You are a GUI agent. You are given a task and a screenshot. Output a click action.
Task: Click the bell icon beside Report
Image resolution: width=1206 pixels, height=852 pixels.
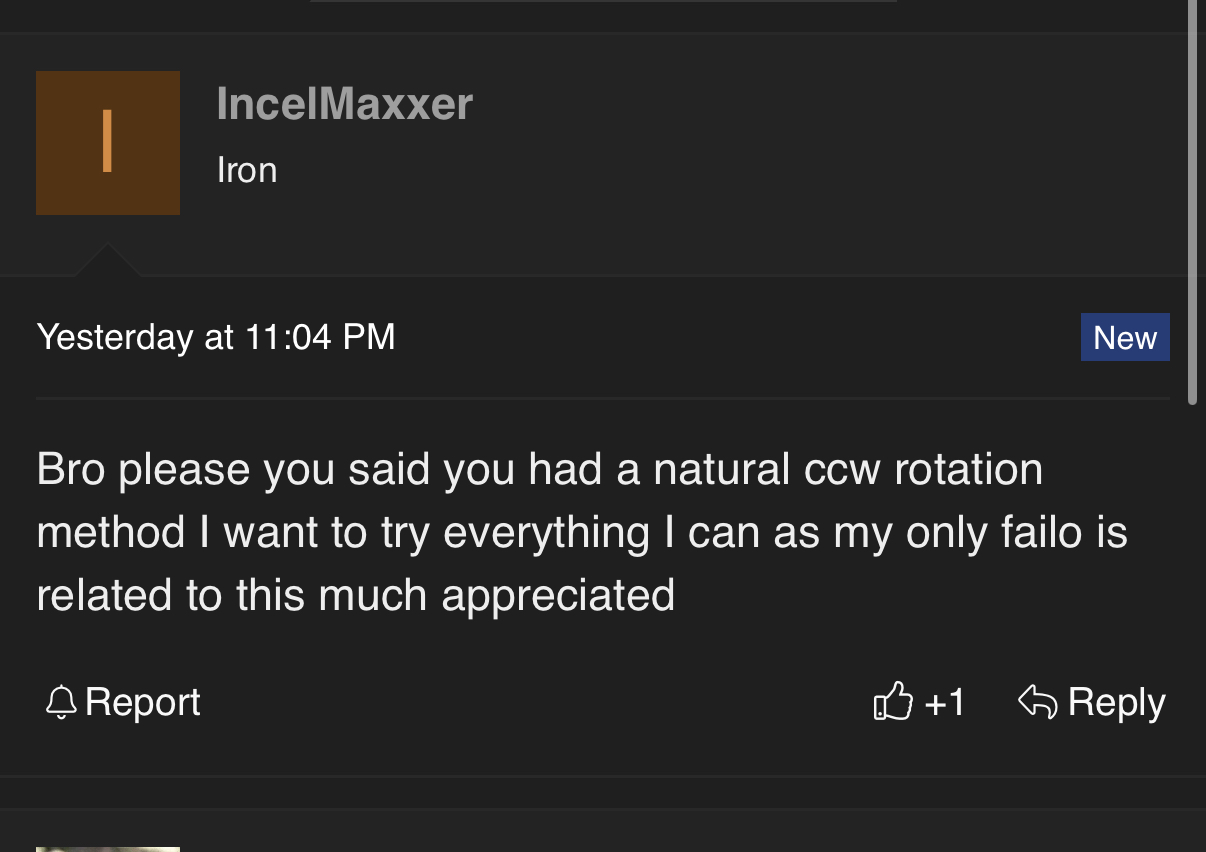tap(61, 702)
